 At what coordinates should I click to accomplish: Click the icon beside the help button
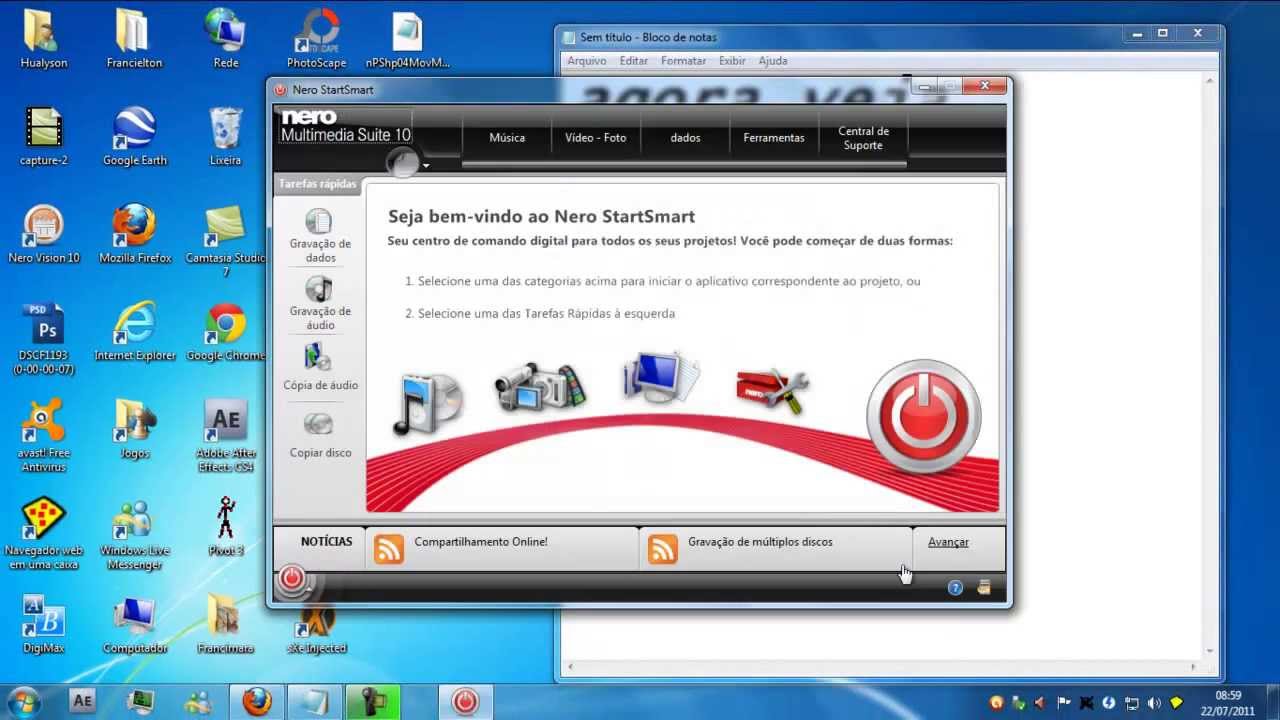984,588
